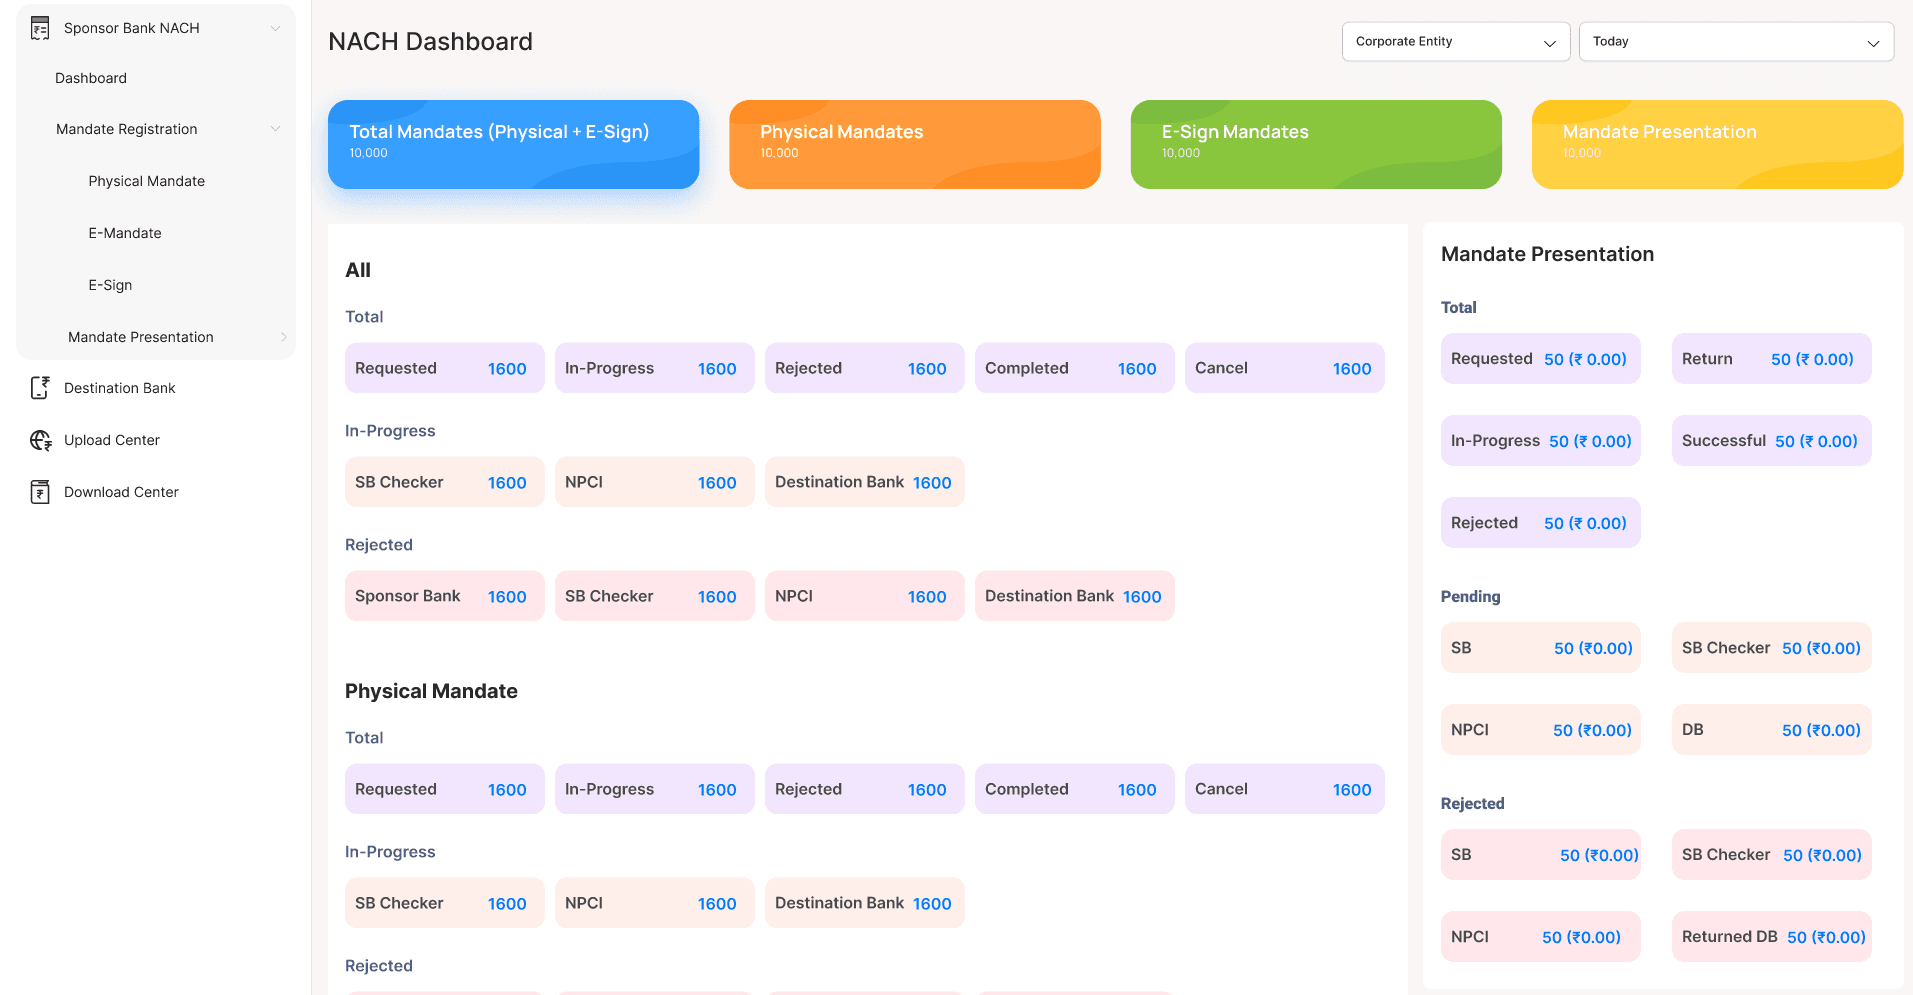The image size is (1913, 995).
Task: Click the Download Center document icon
Action: (x=40, y=492)
